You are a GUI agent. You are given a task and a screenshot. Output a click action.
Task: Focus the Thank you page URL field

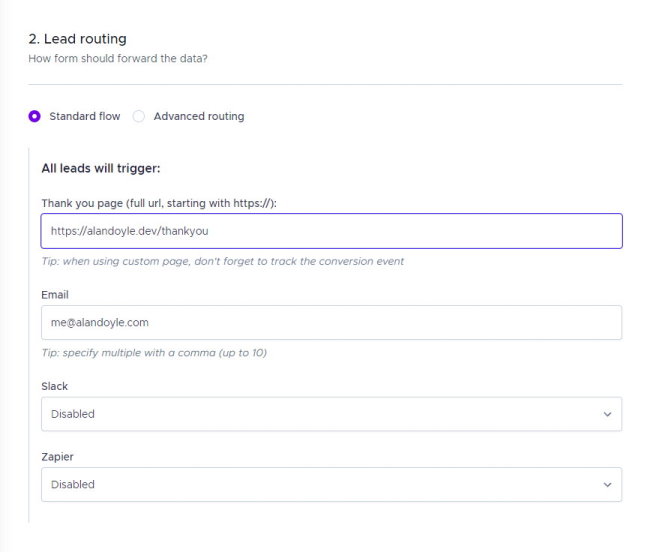click(332, 231)
